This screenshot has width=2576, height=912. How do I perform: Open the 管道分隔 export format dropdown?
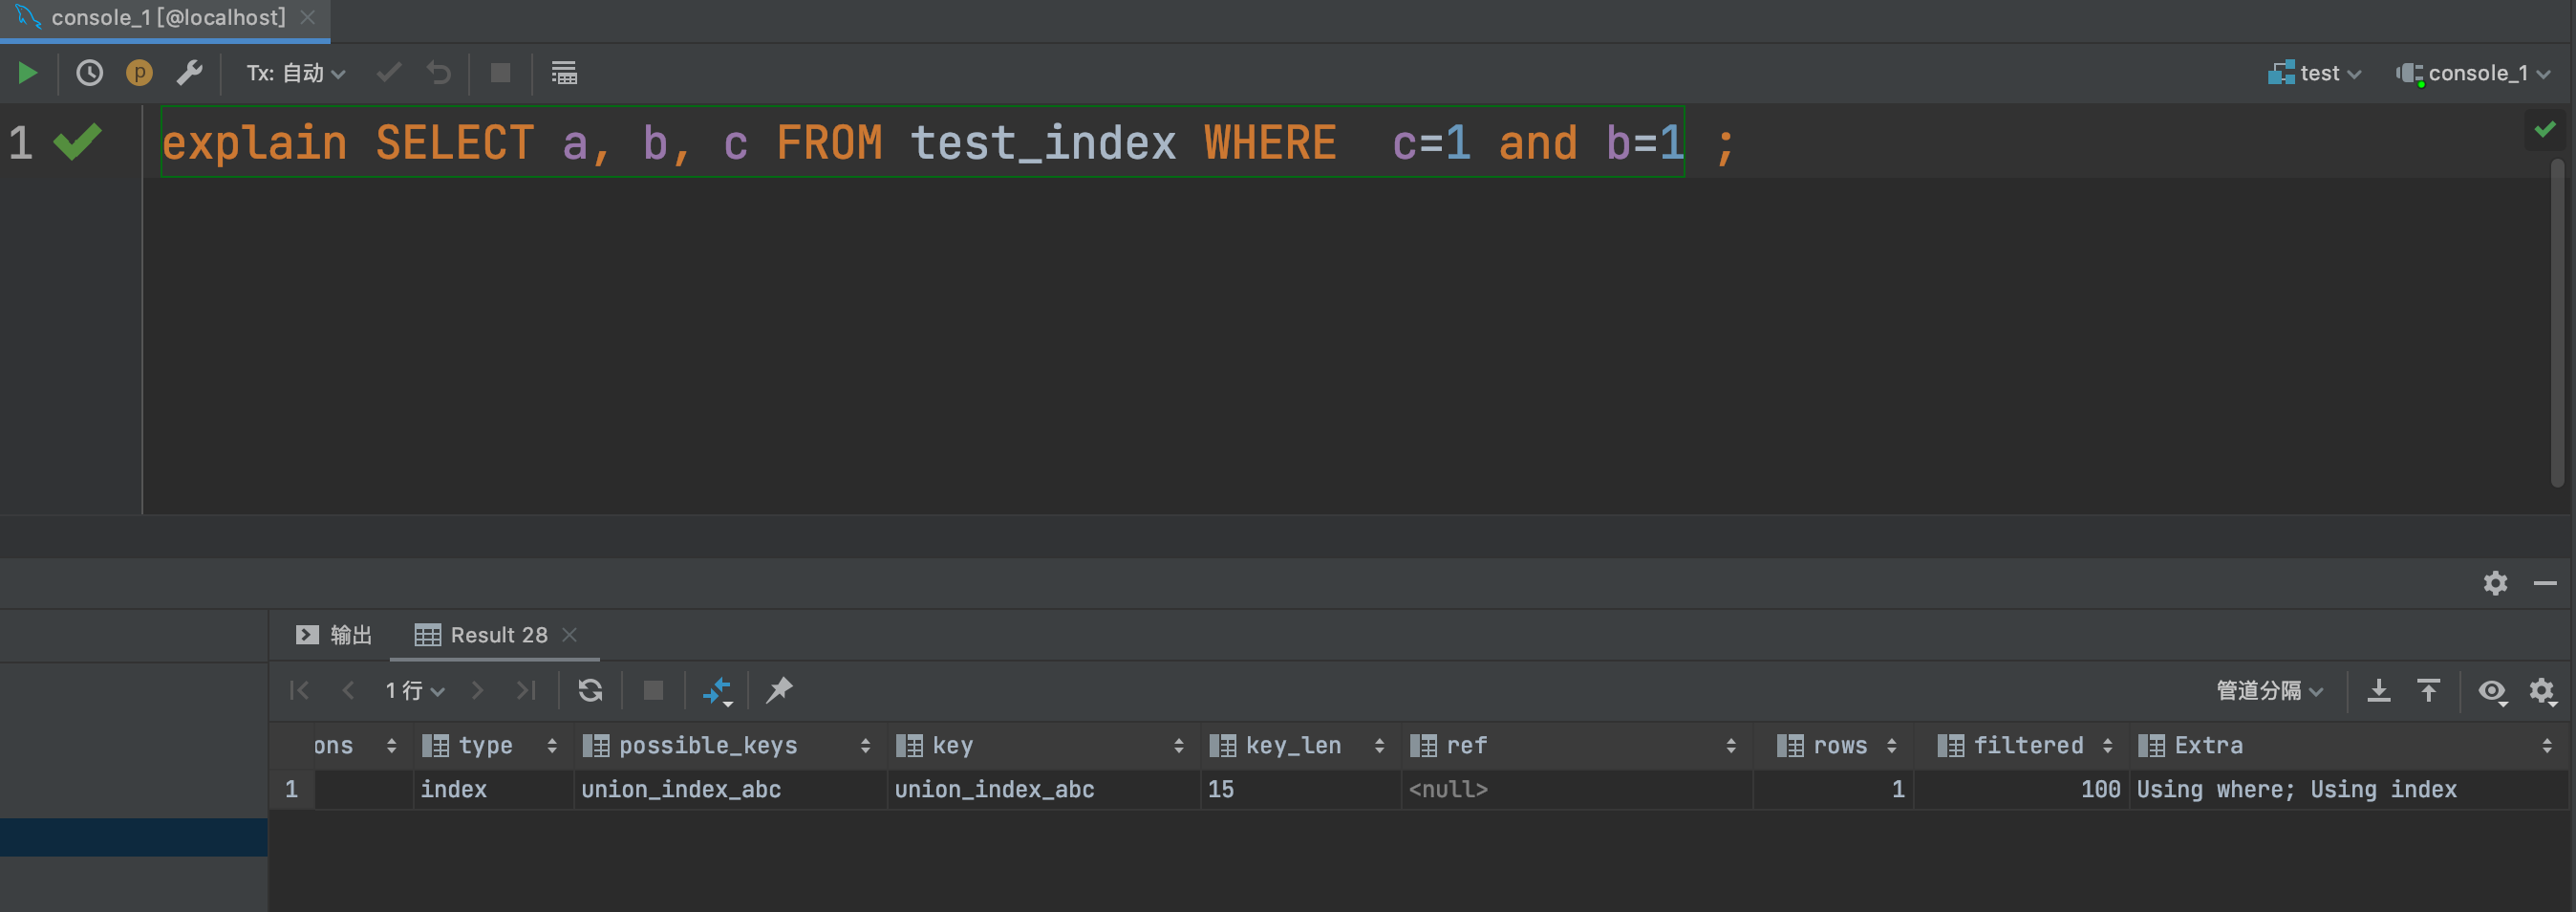pos(2269,690)
